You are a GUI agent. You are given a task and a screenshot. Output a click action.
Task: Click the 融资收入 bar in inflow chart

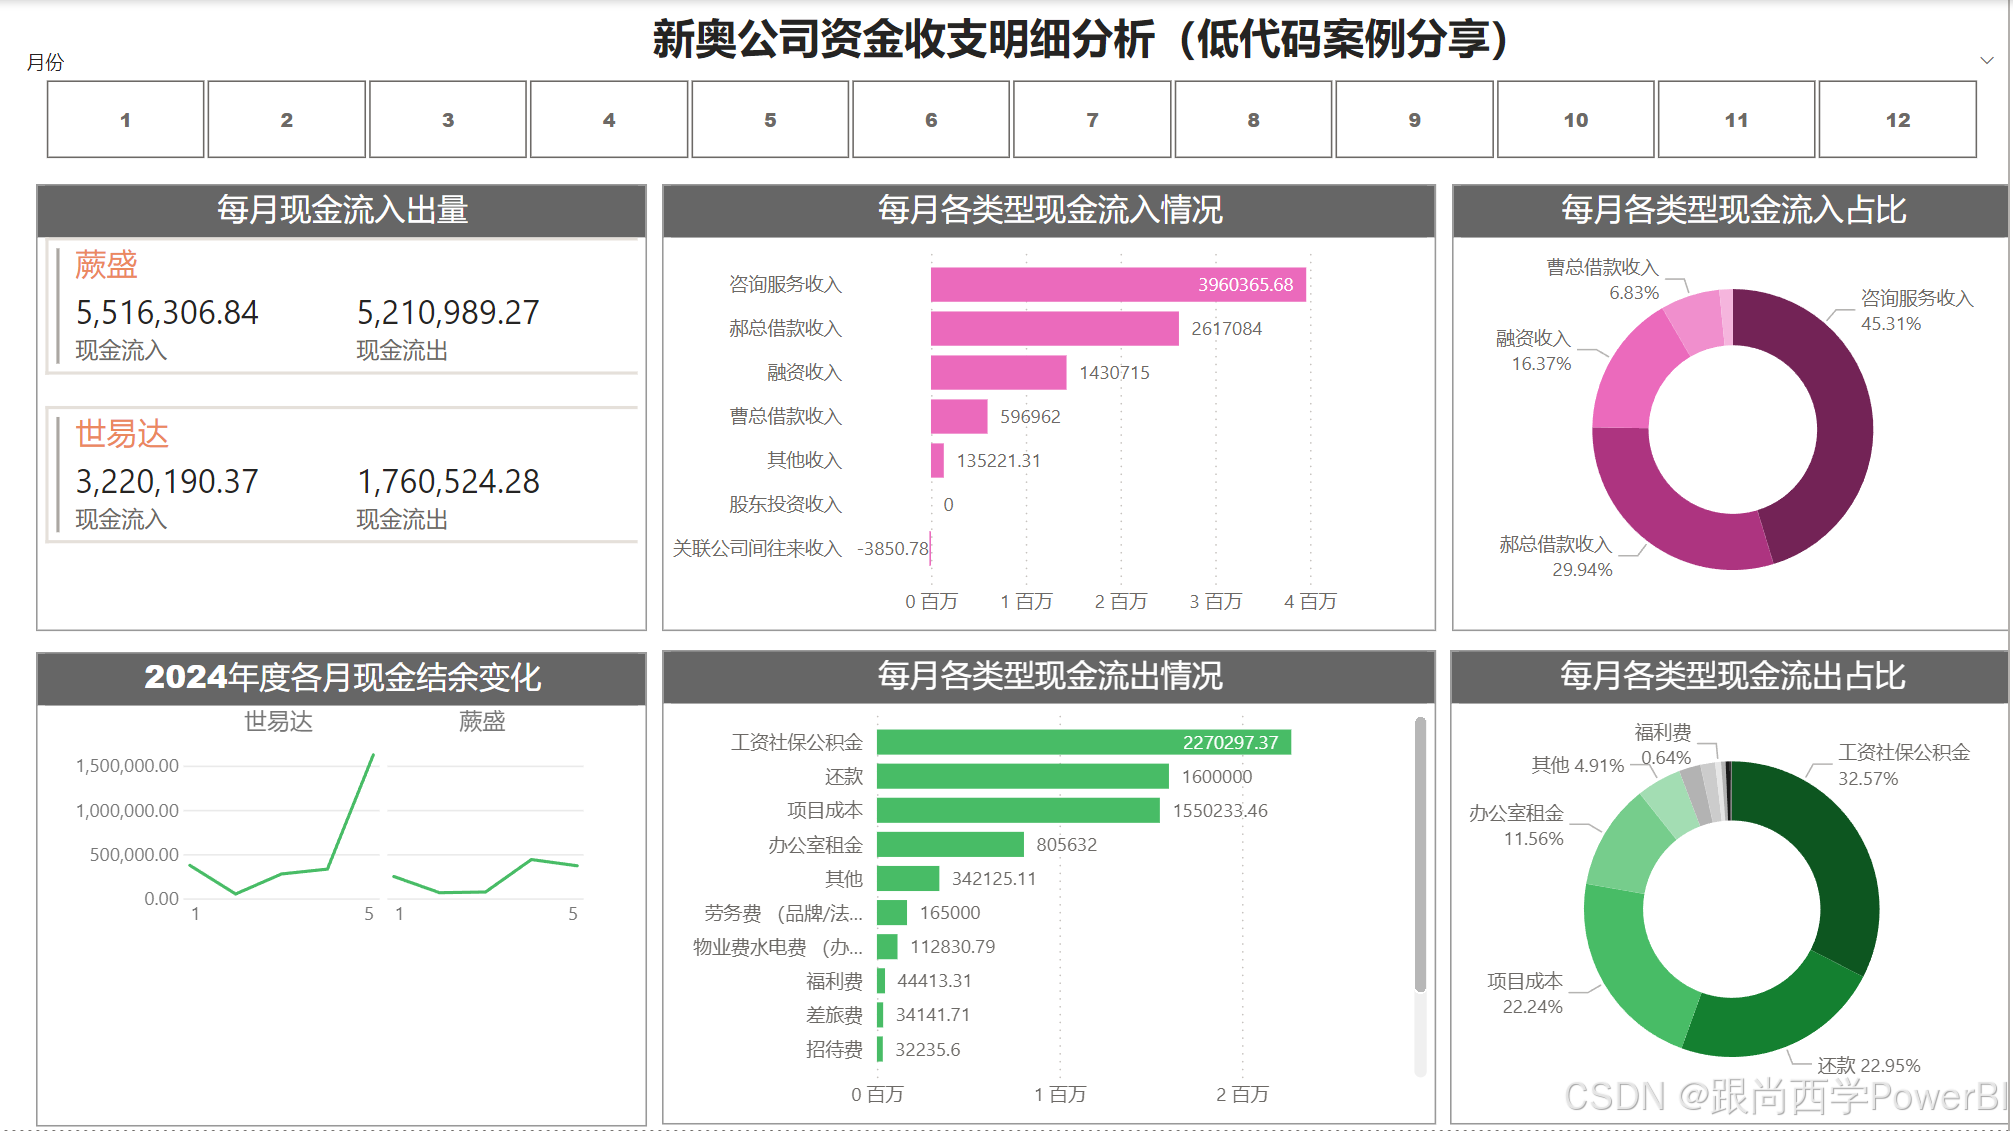coord(997,373)
